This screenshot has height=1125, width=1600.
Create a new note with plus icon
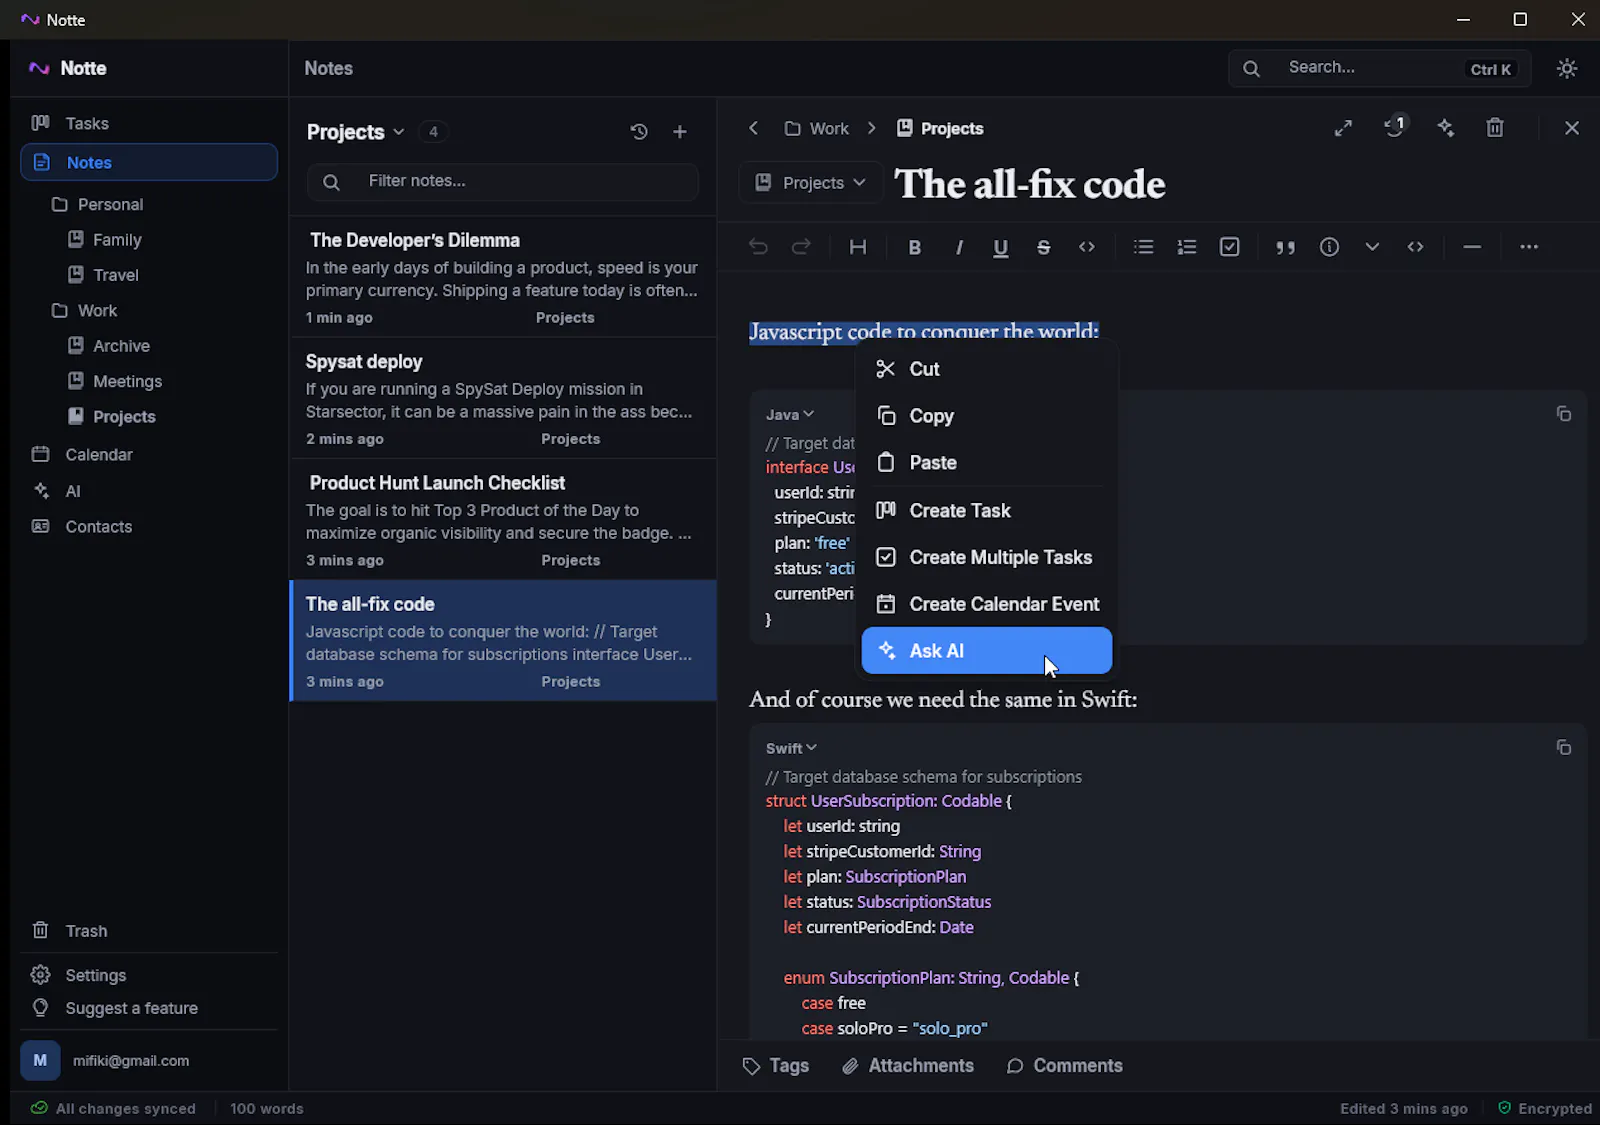click(x=679, y=132)
